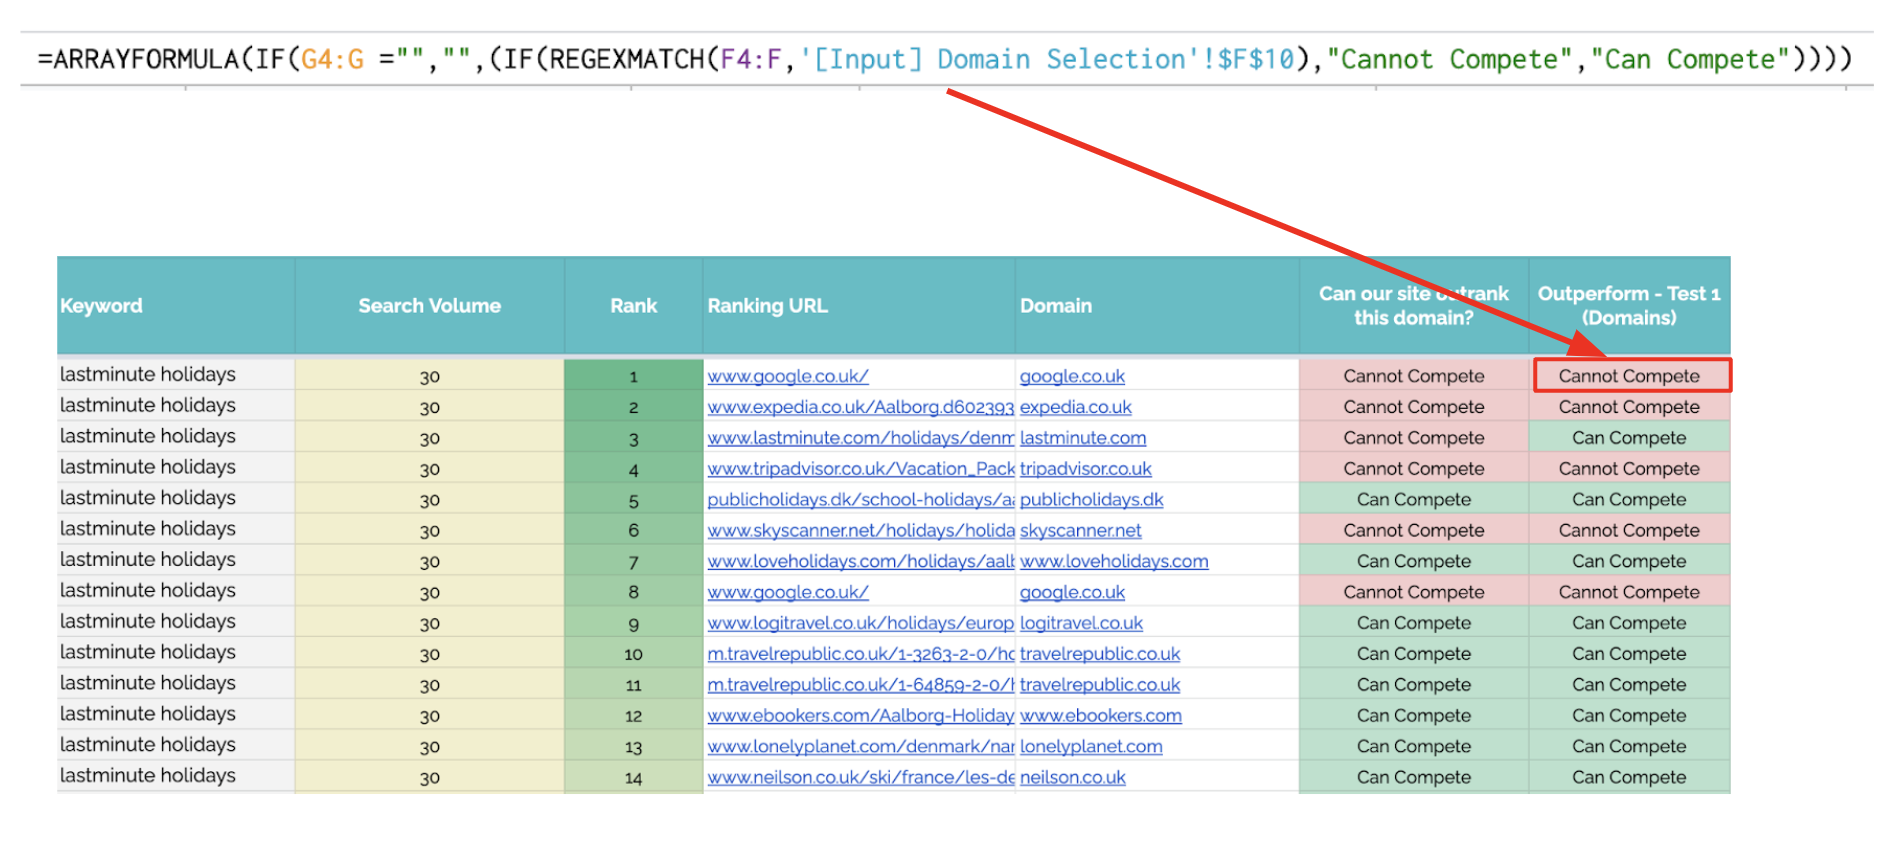Click the Rank column header
Image resolution: width=1892 pixels, height=852 pixels.
[633, 306]
